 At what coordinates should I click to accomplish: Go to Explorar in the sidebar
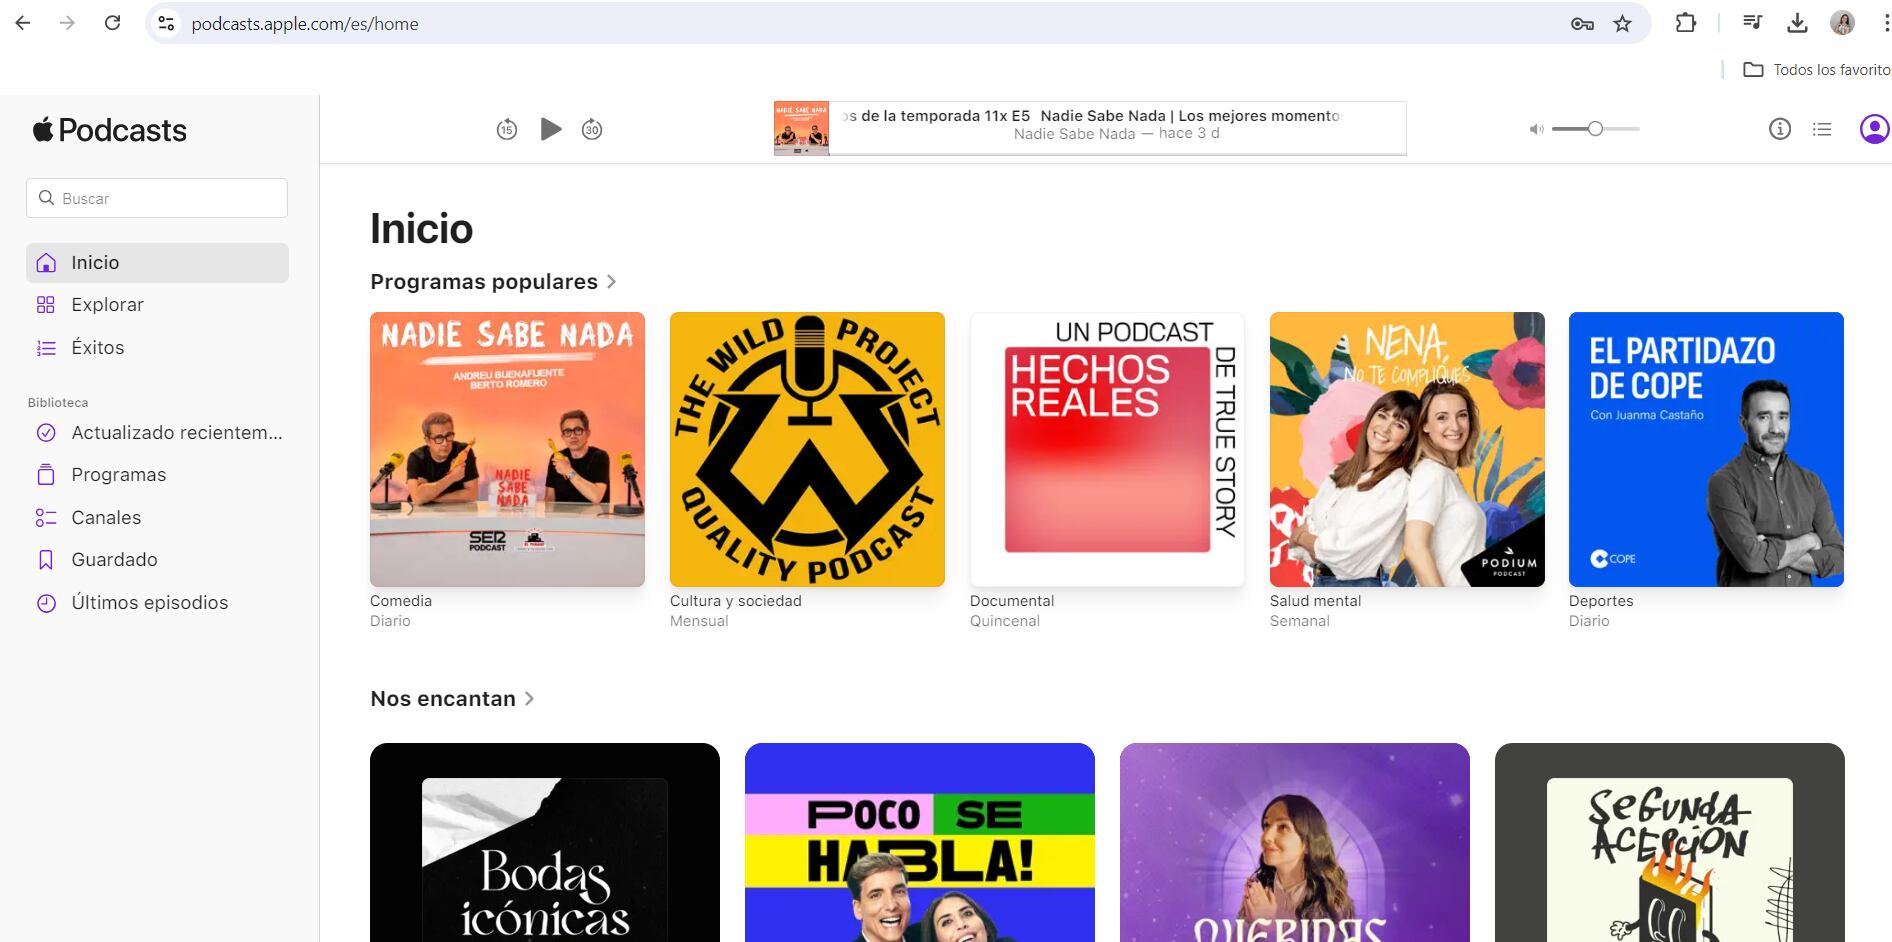click(107, 305)
